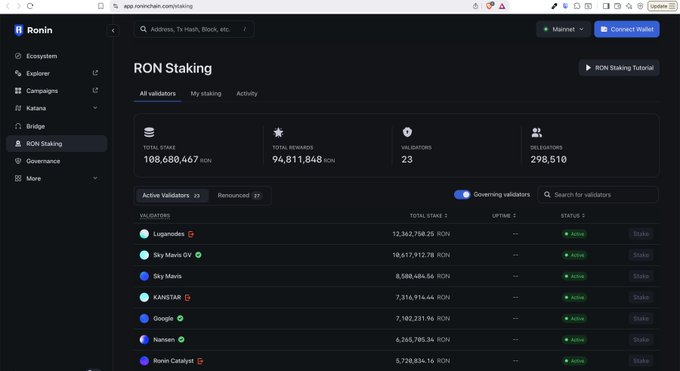The image size is (680, 371).
Task: Click the external link icon next to Campaigns
Action: coord(95,90)
